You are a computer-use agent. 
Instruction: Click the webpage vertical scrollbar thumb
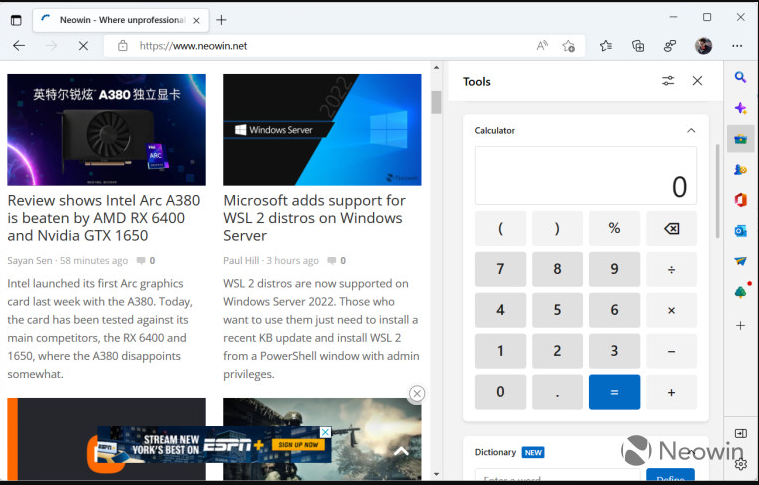point(436,101)
